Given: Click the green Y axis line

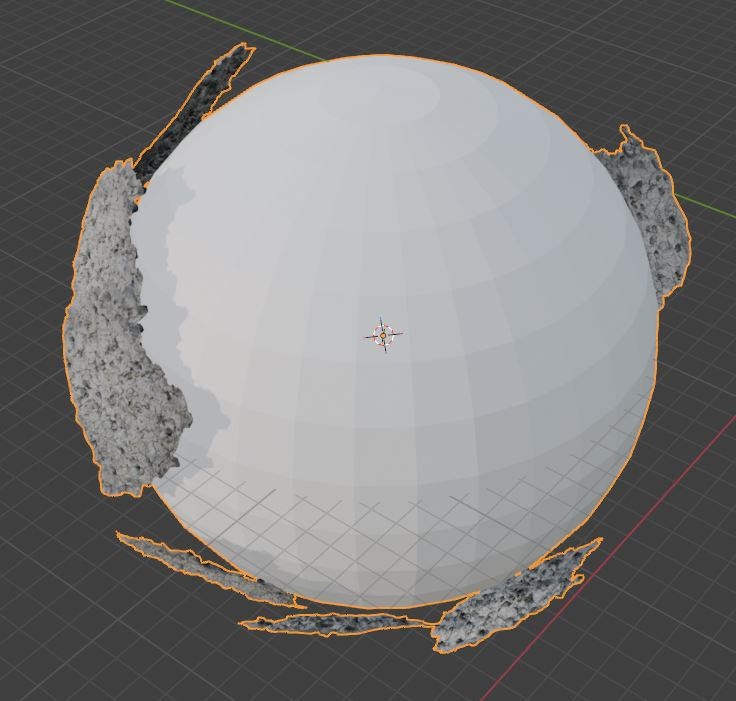Looking at the screenshot, I should [x=690, y=201].
